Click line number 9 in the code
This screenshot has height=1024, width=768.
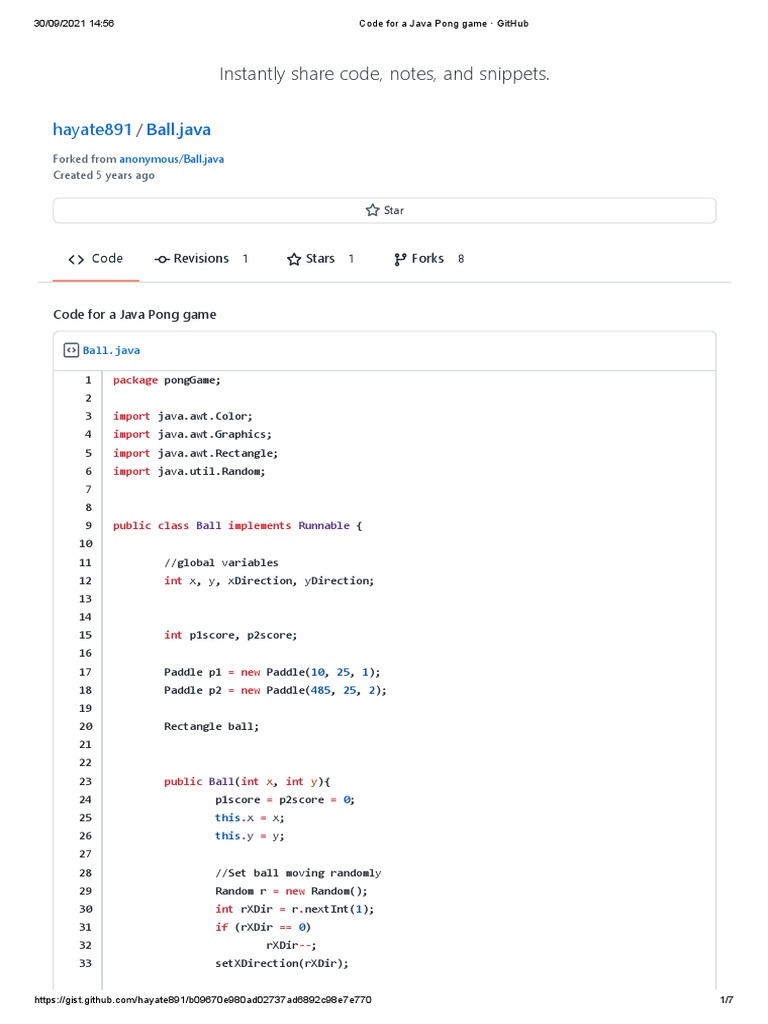tap(88, 525)
